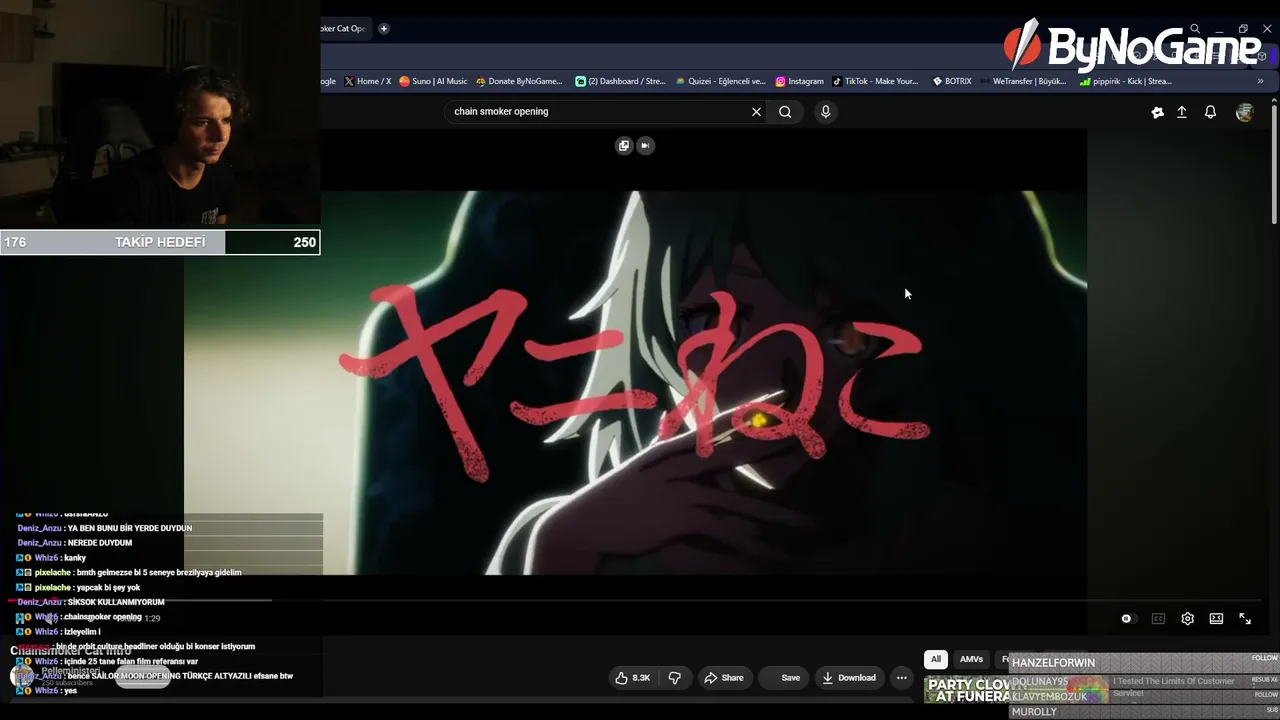Select the All filter chip
Image resolution: width=1280 pixels, height=720 pixels.
coord(936,659)
